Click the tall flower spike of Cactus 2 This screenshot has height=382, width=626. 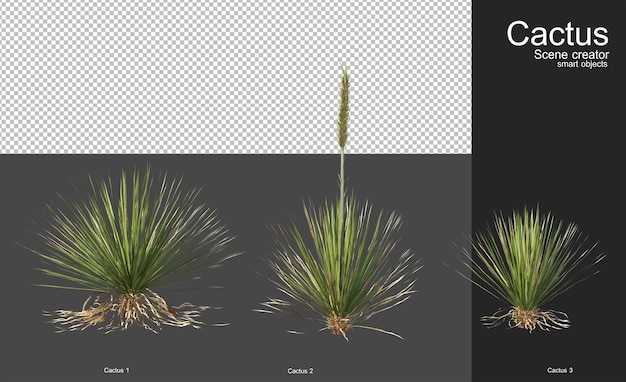coord(343,108)
